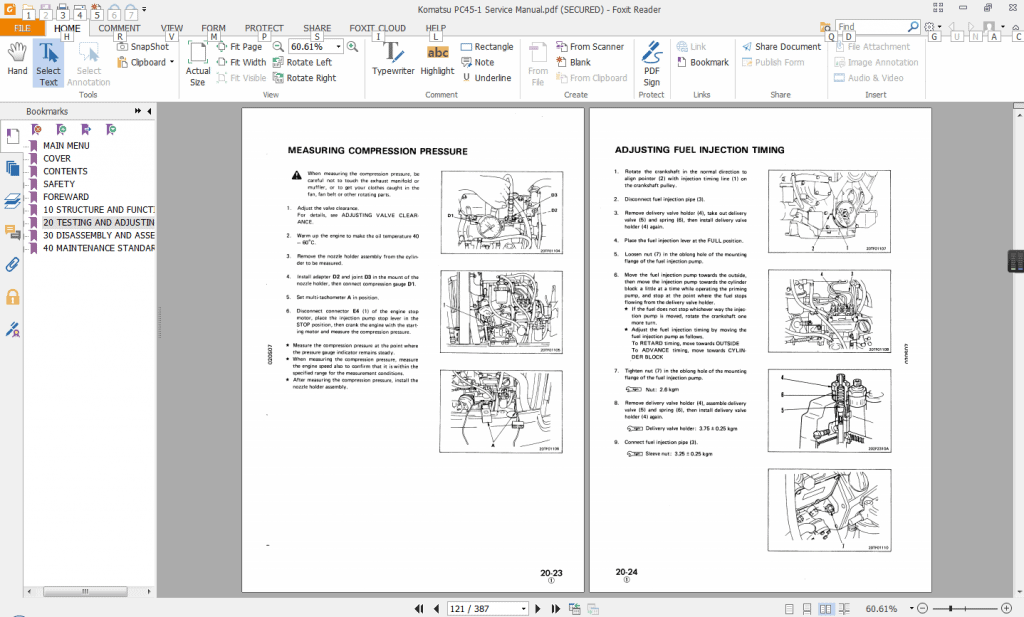The image size is (1024, 617).
Task: Open the status bar zoom level dropdown
Action: pyautogui.click(x=911, y=609)
